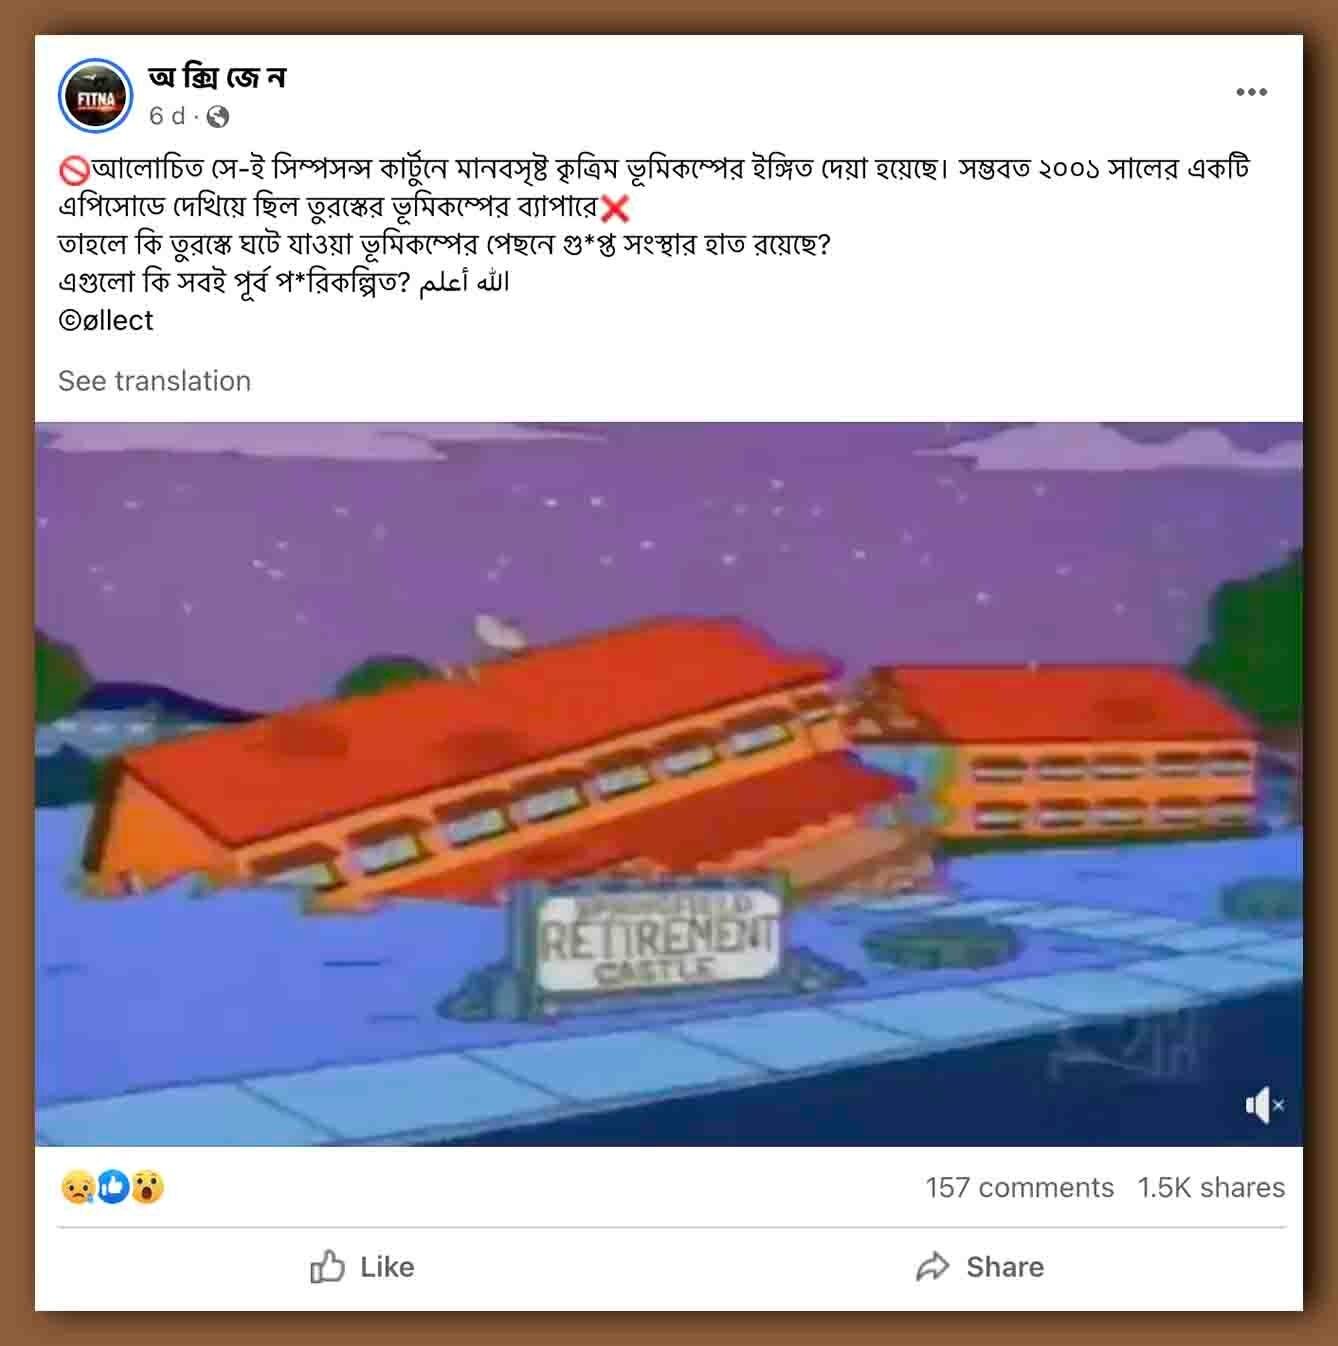Toggle the muted video sound icon
This screenshot has height=1346, width=1338.
pos(1265,1105)
